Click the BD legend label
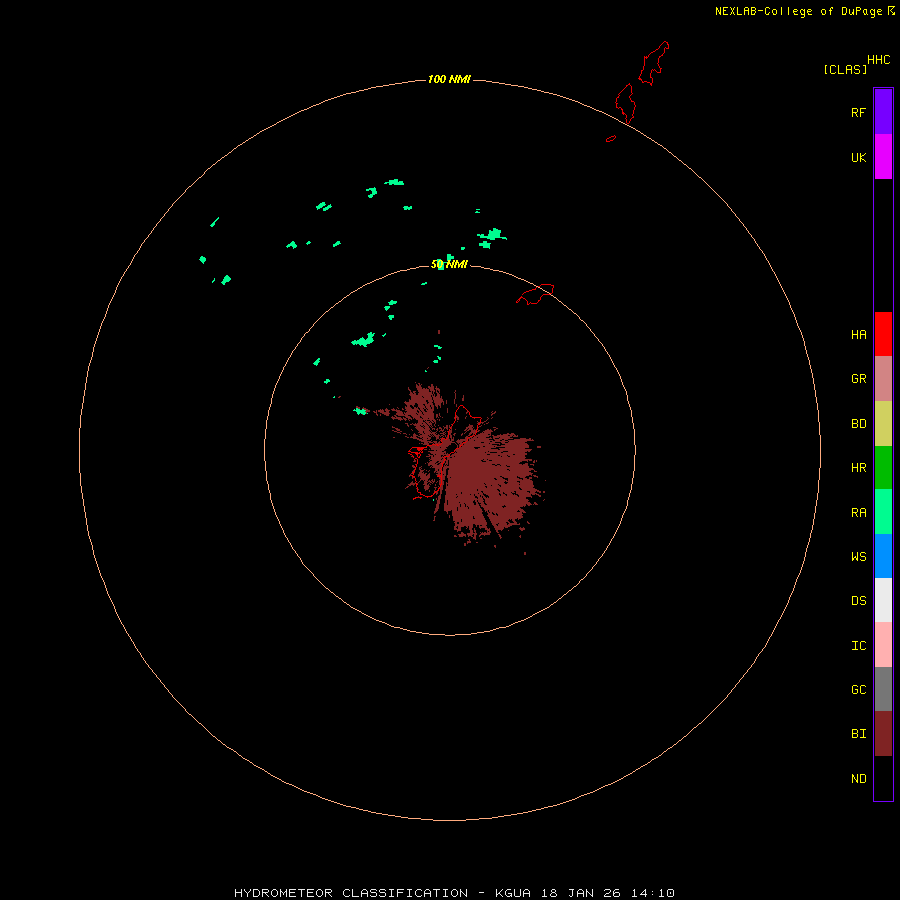Screen dimensions: 900x900 click(x=858, y=424)
